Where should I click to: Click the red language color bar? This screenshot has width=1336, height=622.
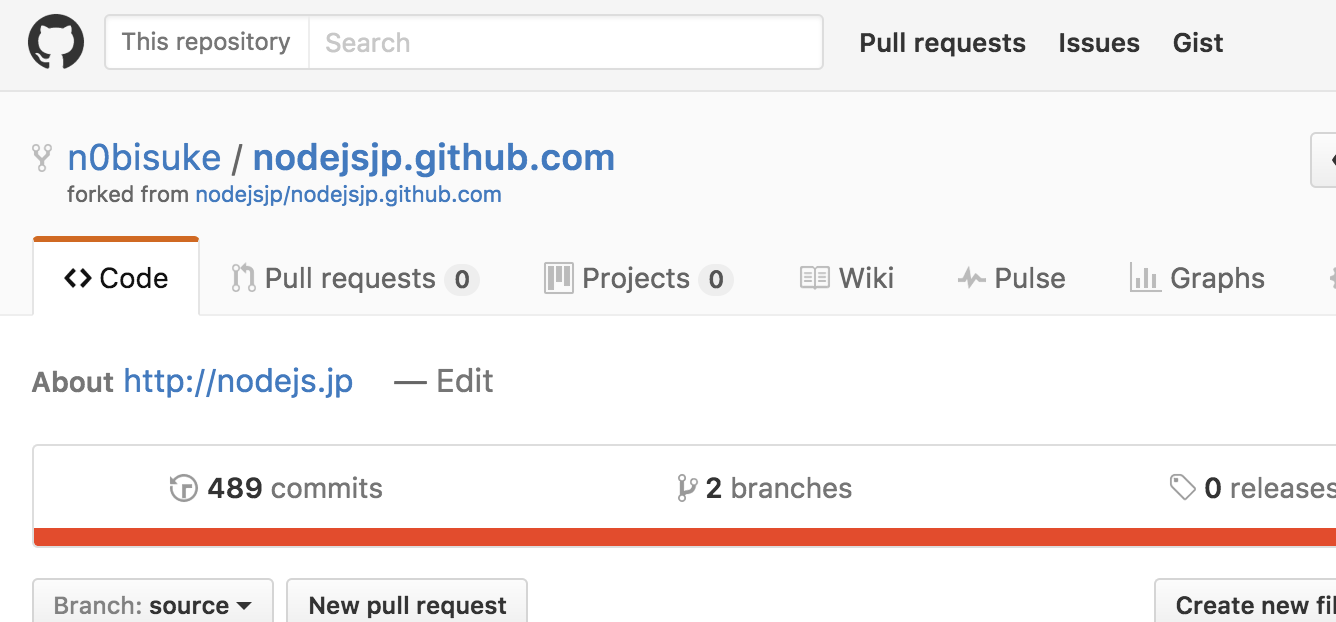pyautogui.click(x=685, y=537)
